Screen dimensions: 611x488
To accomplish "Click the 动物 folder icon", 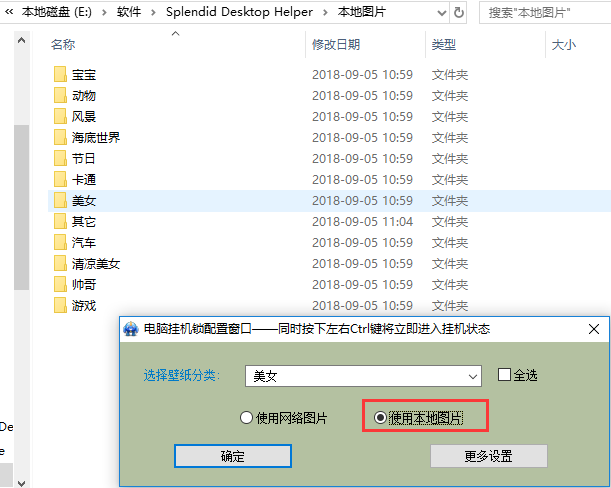I will click(x=60, y=95).
